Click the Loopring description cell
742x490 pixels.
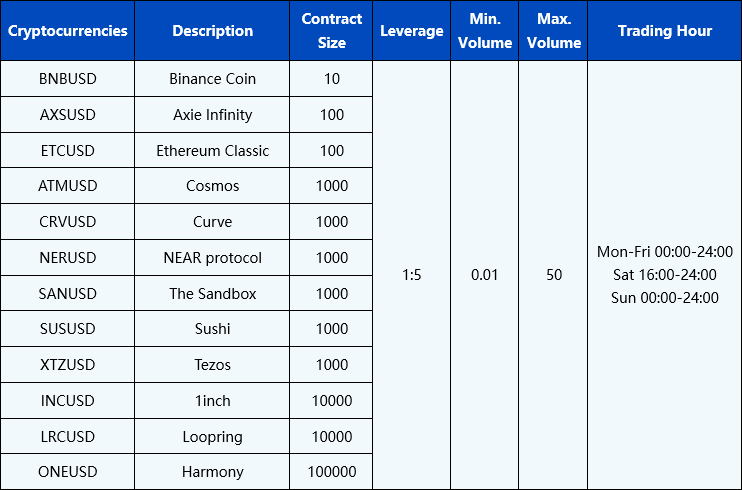(x=212, y=437)
